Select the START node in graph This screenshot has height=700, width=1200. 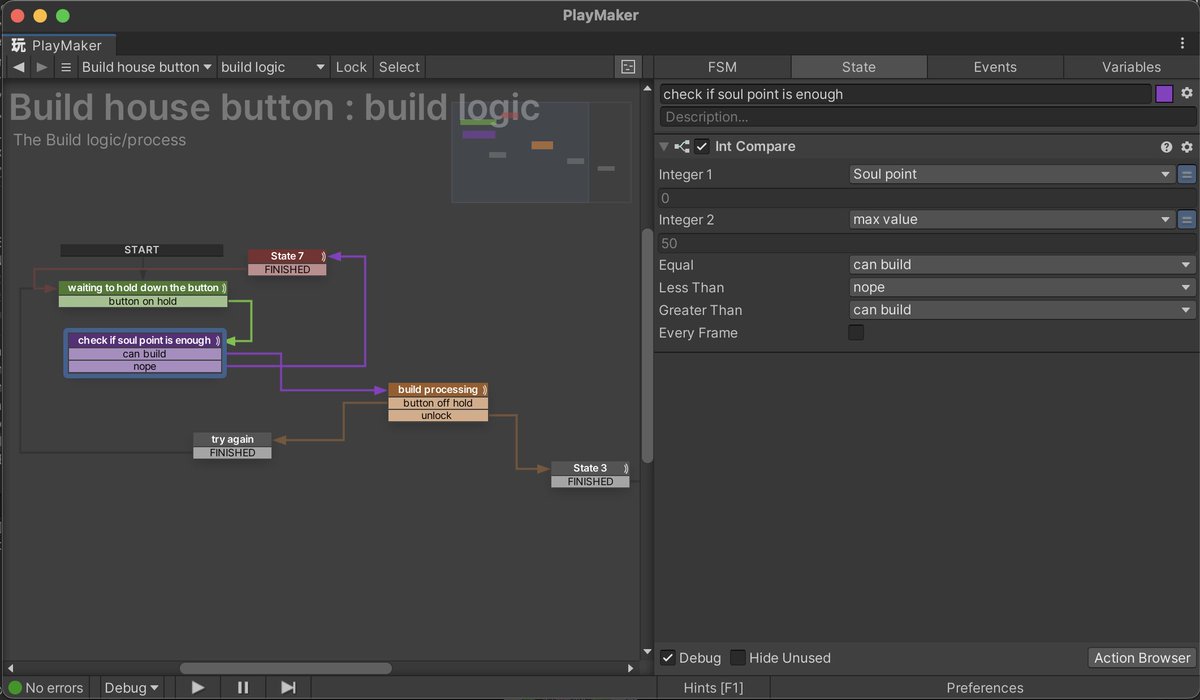(141, 250)
